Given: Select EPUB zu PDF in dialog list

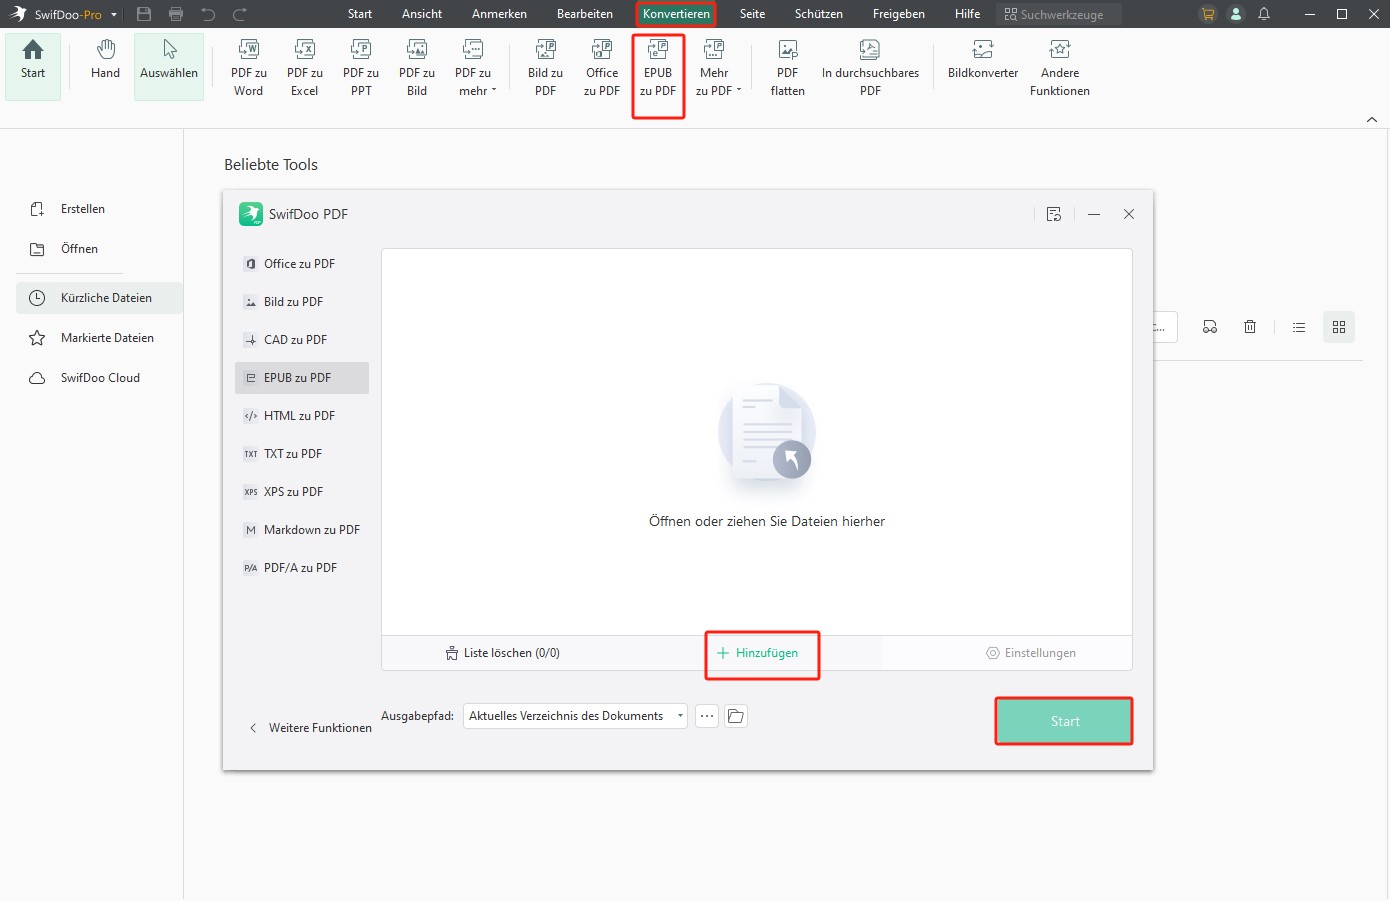Looking at the screenshot, I should (x=302, y=378).
